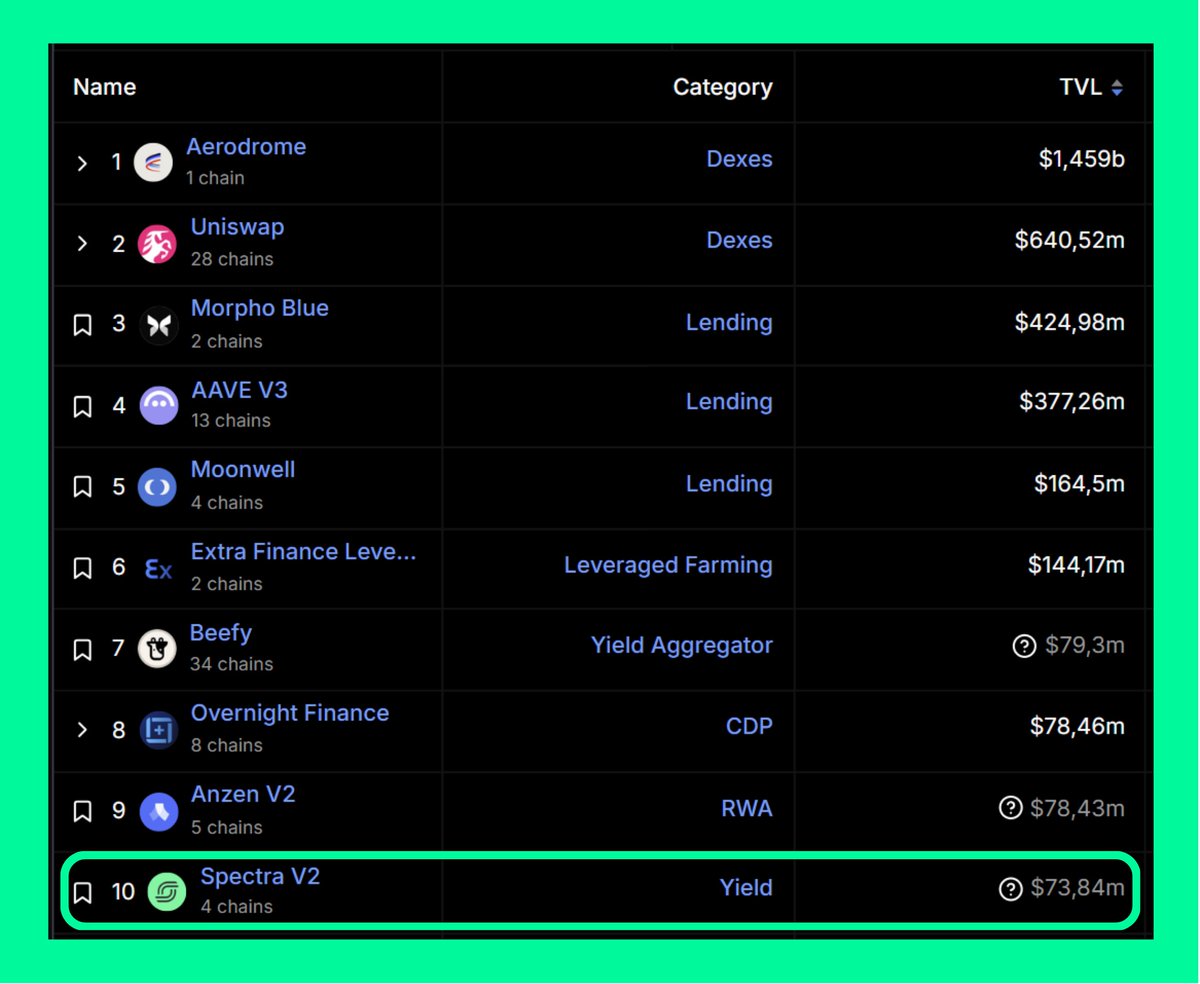Open the Uniswap protocol link
Image resolution: width=1200 pixels, height=984 pixels.
click(238, 227)
